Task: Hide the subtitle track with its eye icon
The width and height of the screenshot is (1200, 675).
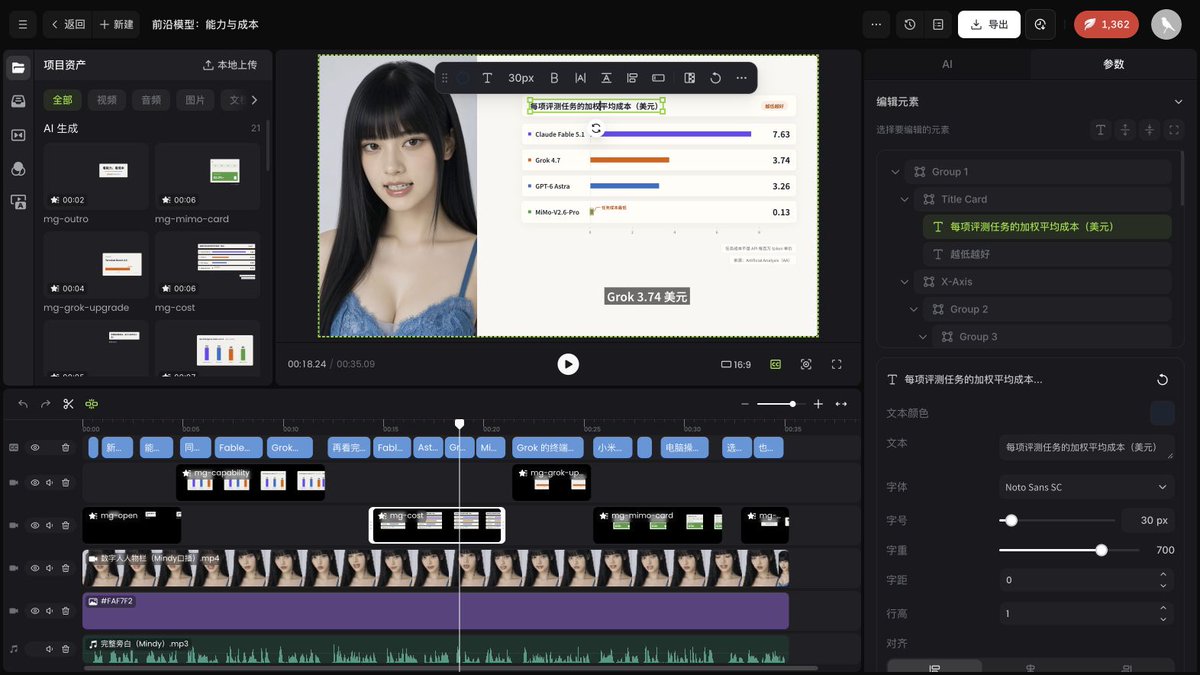Action: 35,448
